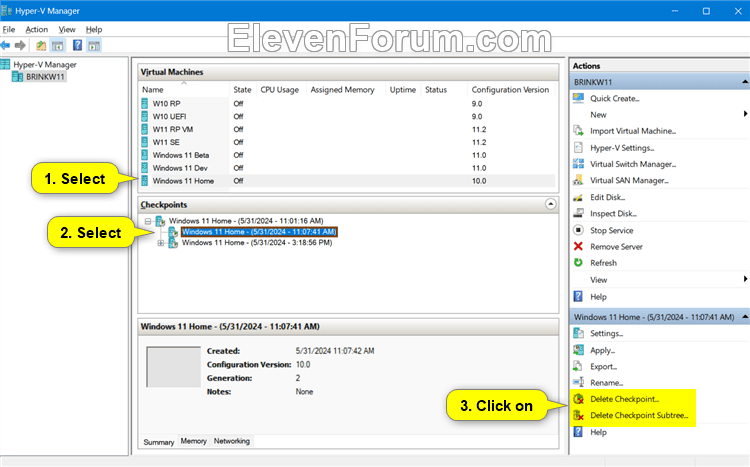
Task: Open the View menu in the menu bar
Action: click(67, 29)
